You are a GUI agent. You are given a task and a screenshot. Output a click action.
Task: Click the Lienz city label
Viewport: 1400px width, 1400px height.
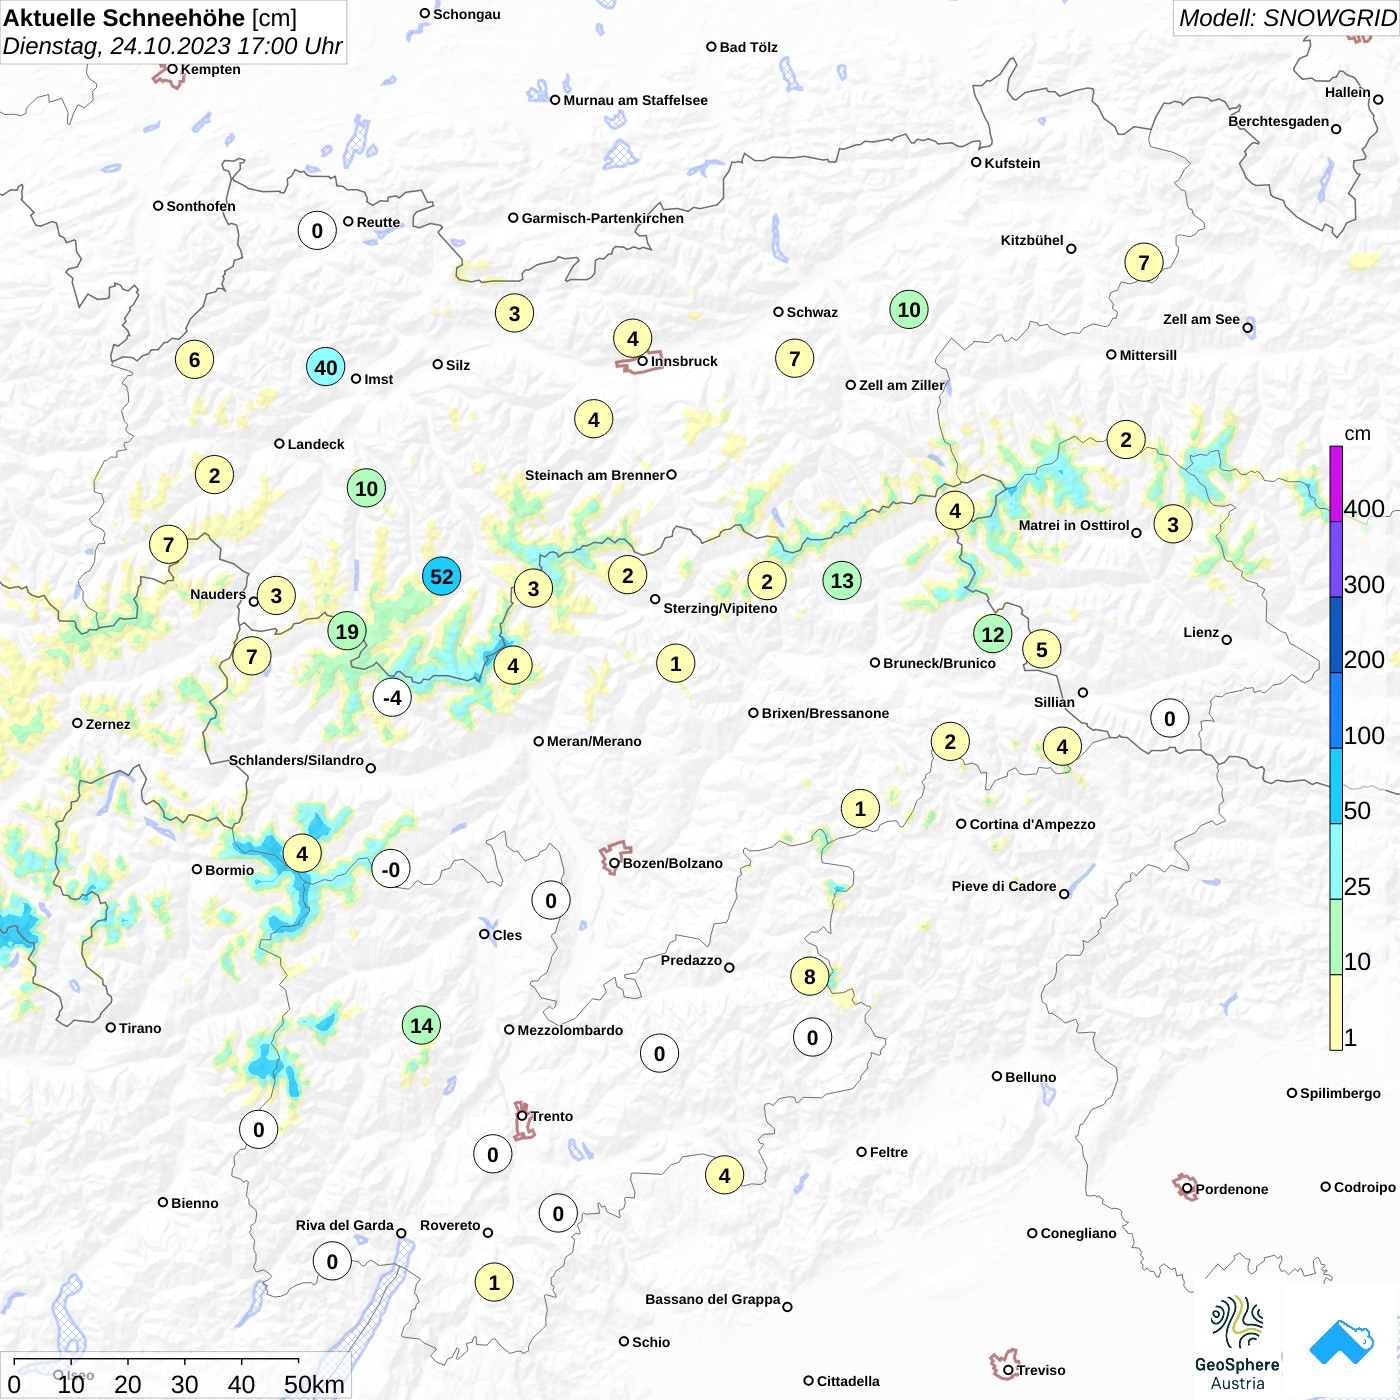point(1201,632)
